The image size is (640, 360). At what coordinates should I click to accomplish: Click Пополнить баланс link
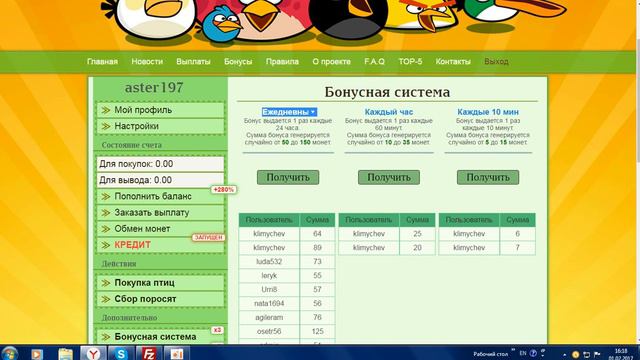click(x=160, y=196)
